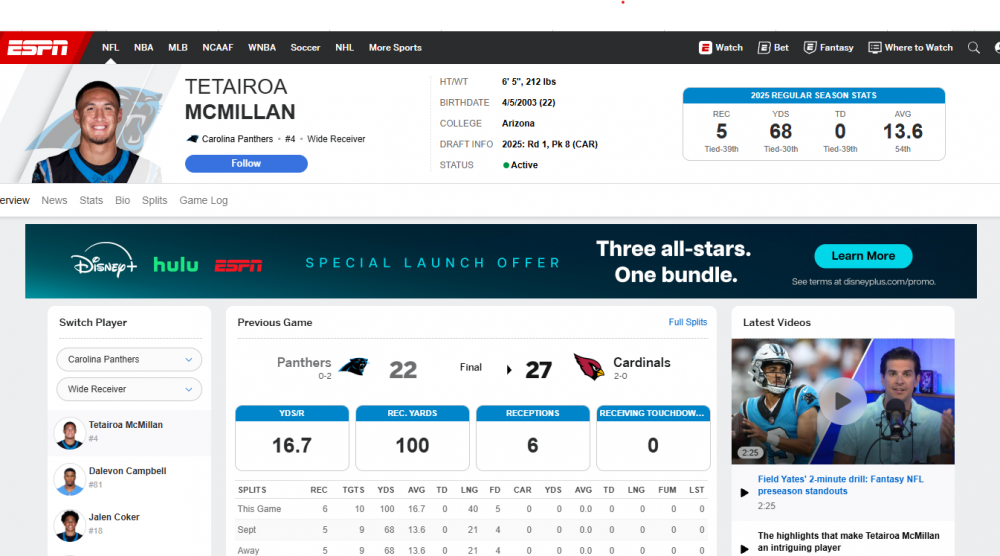The image size is (1000, 556).
Task: Click the ESPN logo in header
Action: [38, 48]
